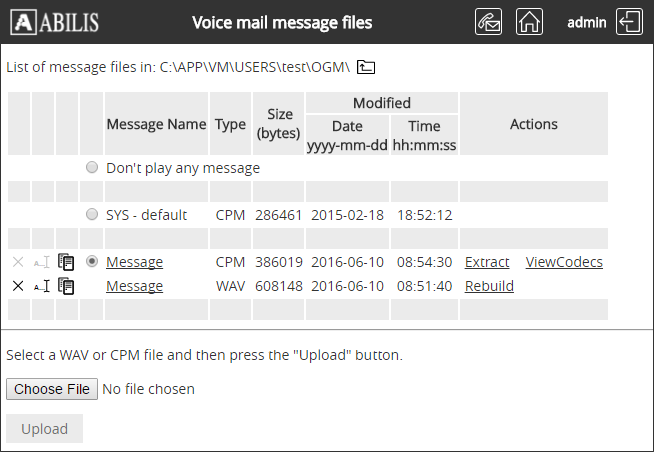The width and height of the screenshot is (654, 452).
Task: Copy the CPM Message file
Action: coord(67,262)
